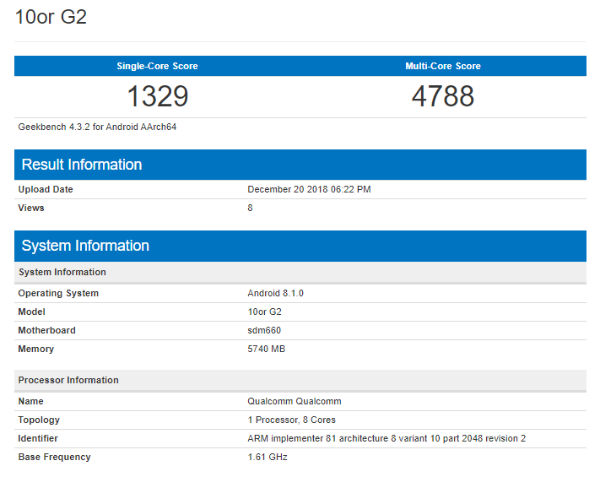Click the Result Information section header

(300, 164)
